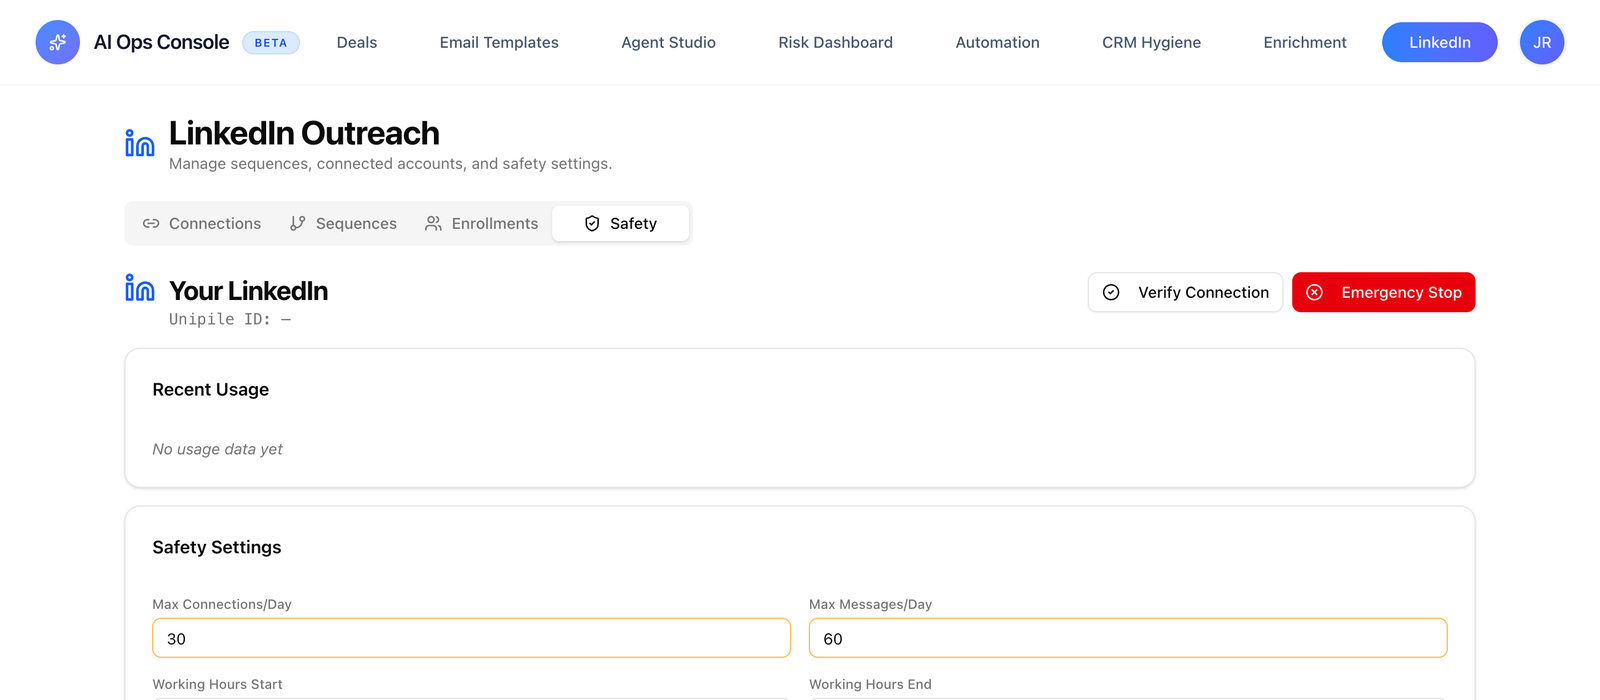Focus the Max Connections/Day field
1600x700 pixels.
point(472,638)
